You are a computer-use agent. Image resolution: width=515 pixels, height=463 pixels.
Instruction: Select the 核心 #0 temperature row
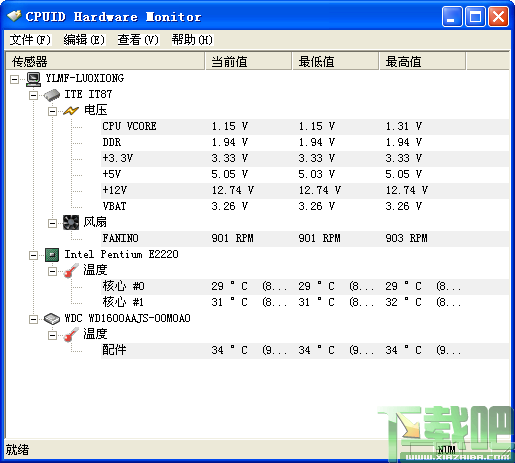[x=305, y=287]
